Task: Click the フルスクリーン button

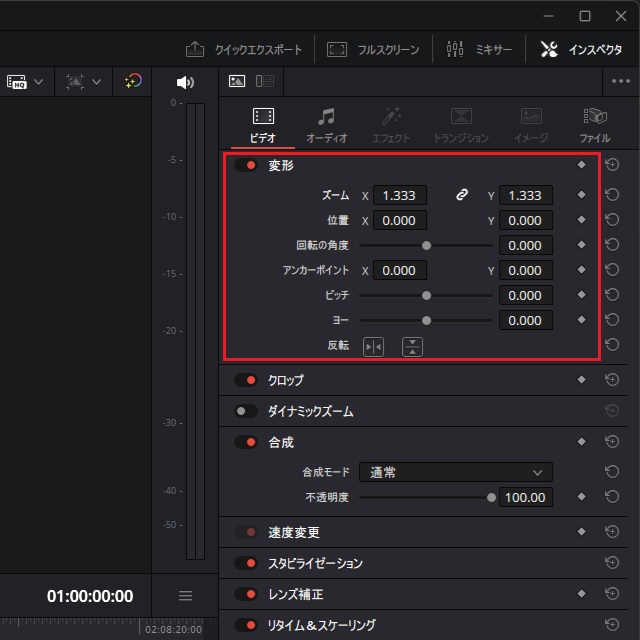Action: tap(373, 49)
